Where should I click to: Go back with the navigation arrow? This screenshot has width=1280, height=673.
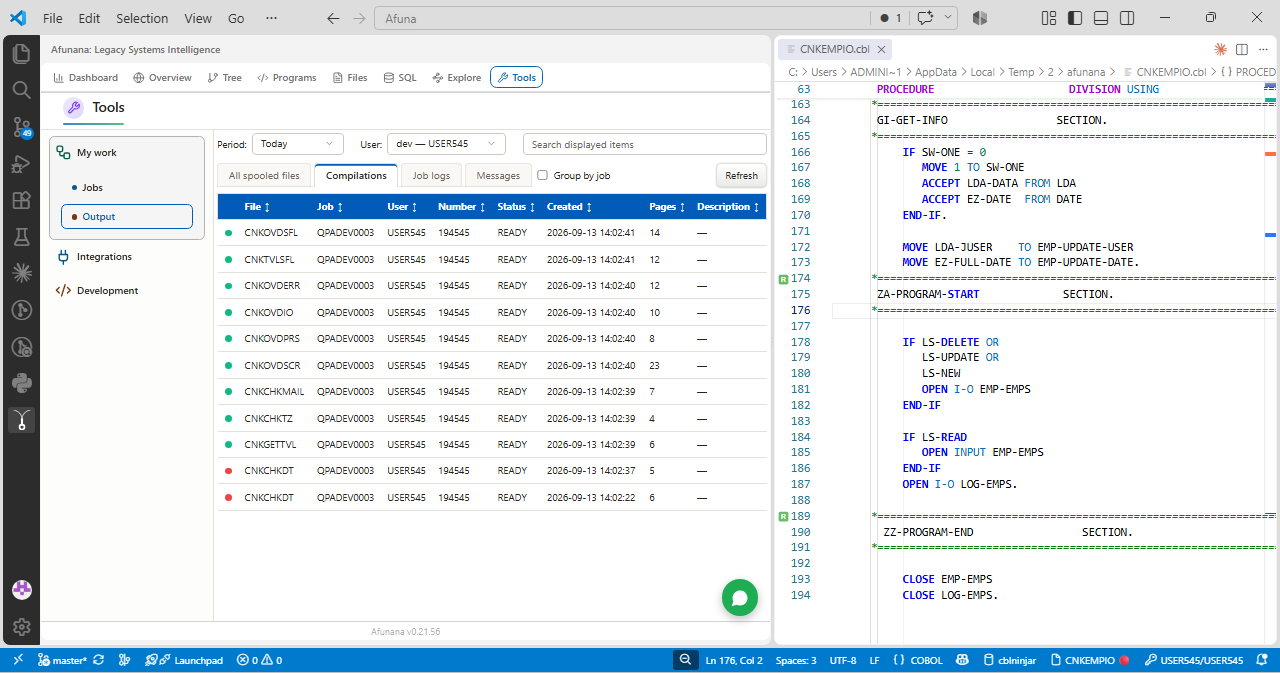tap(333, 18)
